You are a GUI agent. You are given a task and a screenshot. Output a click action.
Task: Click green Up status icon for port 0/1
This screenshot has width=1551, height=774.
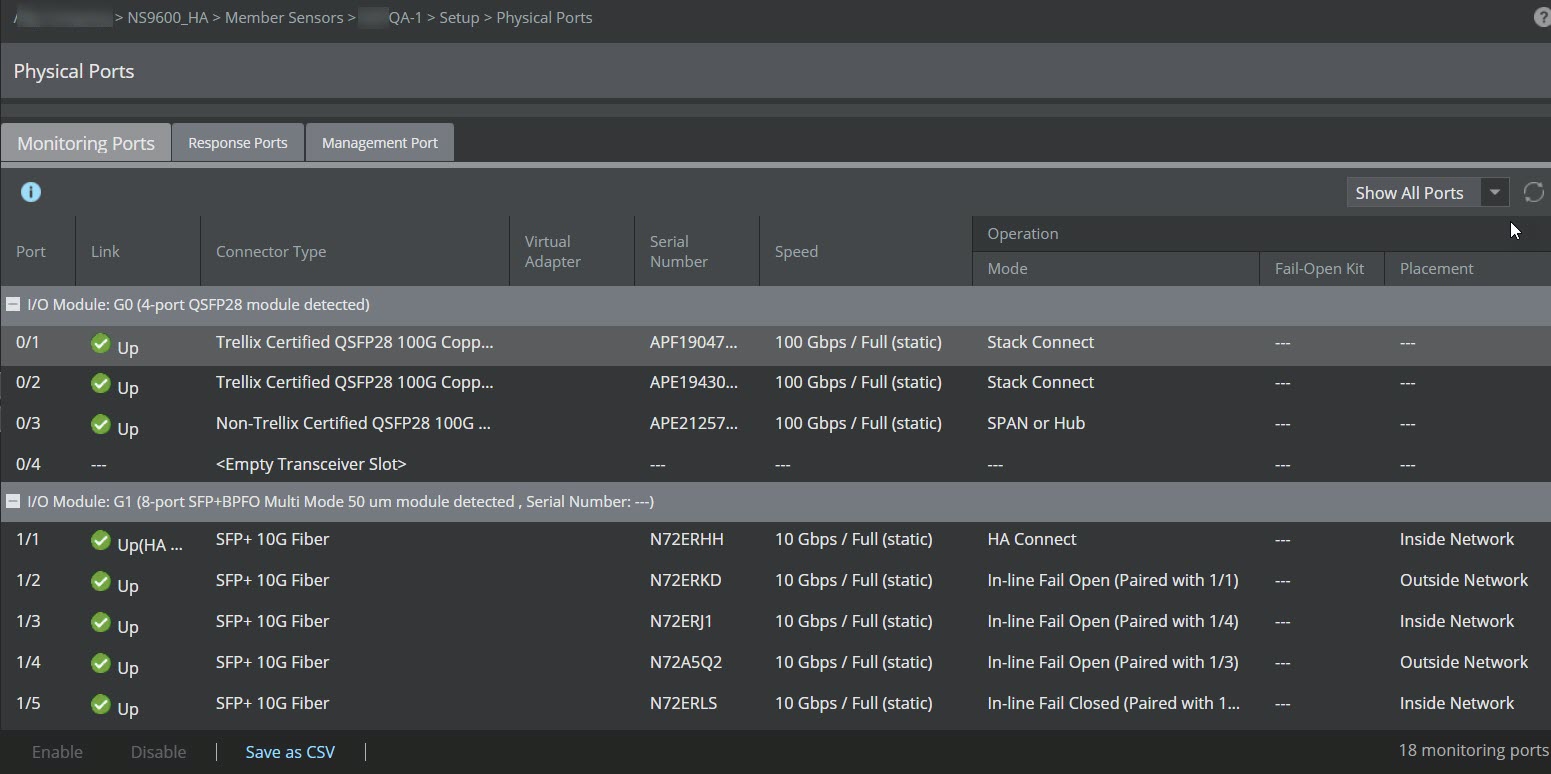(x=100, y=343)
